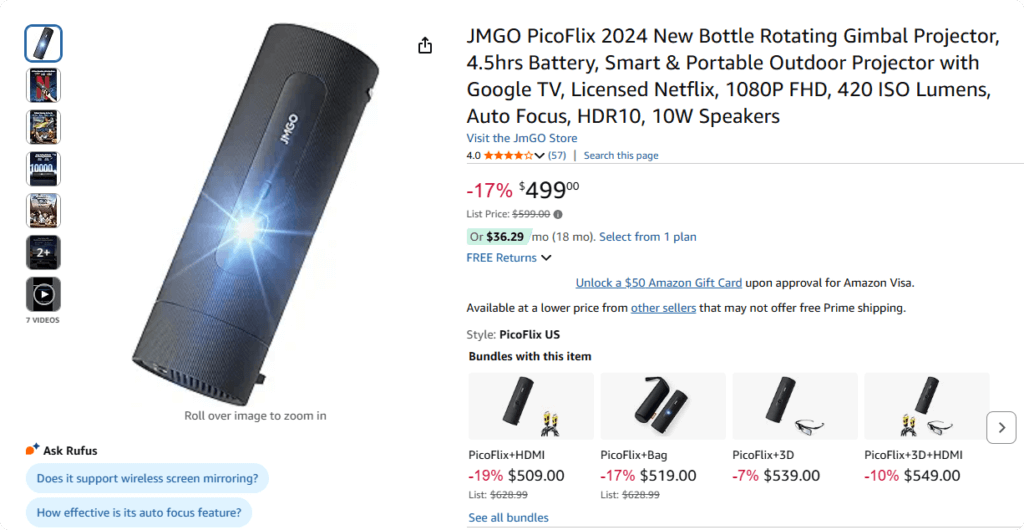Click the List Price info icon
Viewport: 1024px width, 530px height.
pyautogui.click(x=558, y=214)
